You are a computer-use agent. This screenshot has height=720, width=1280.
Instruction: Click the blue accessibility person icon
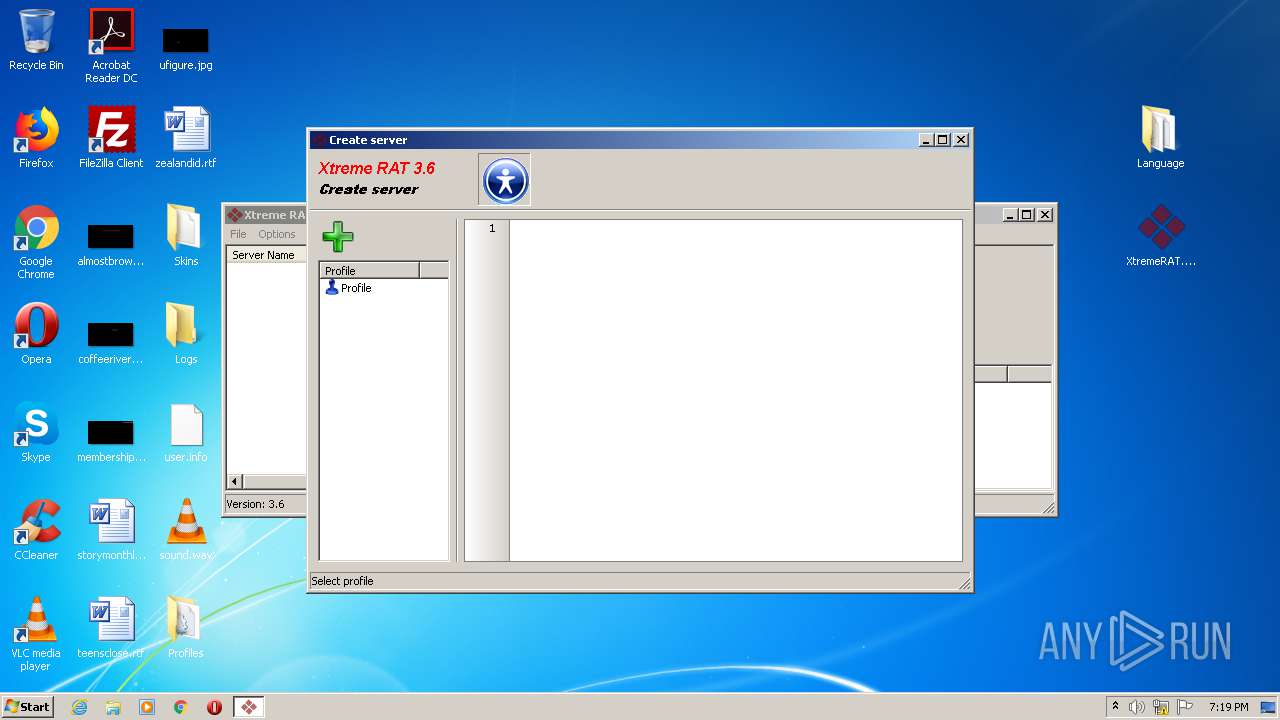(x=505, y=181)
